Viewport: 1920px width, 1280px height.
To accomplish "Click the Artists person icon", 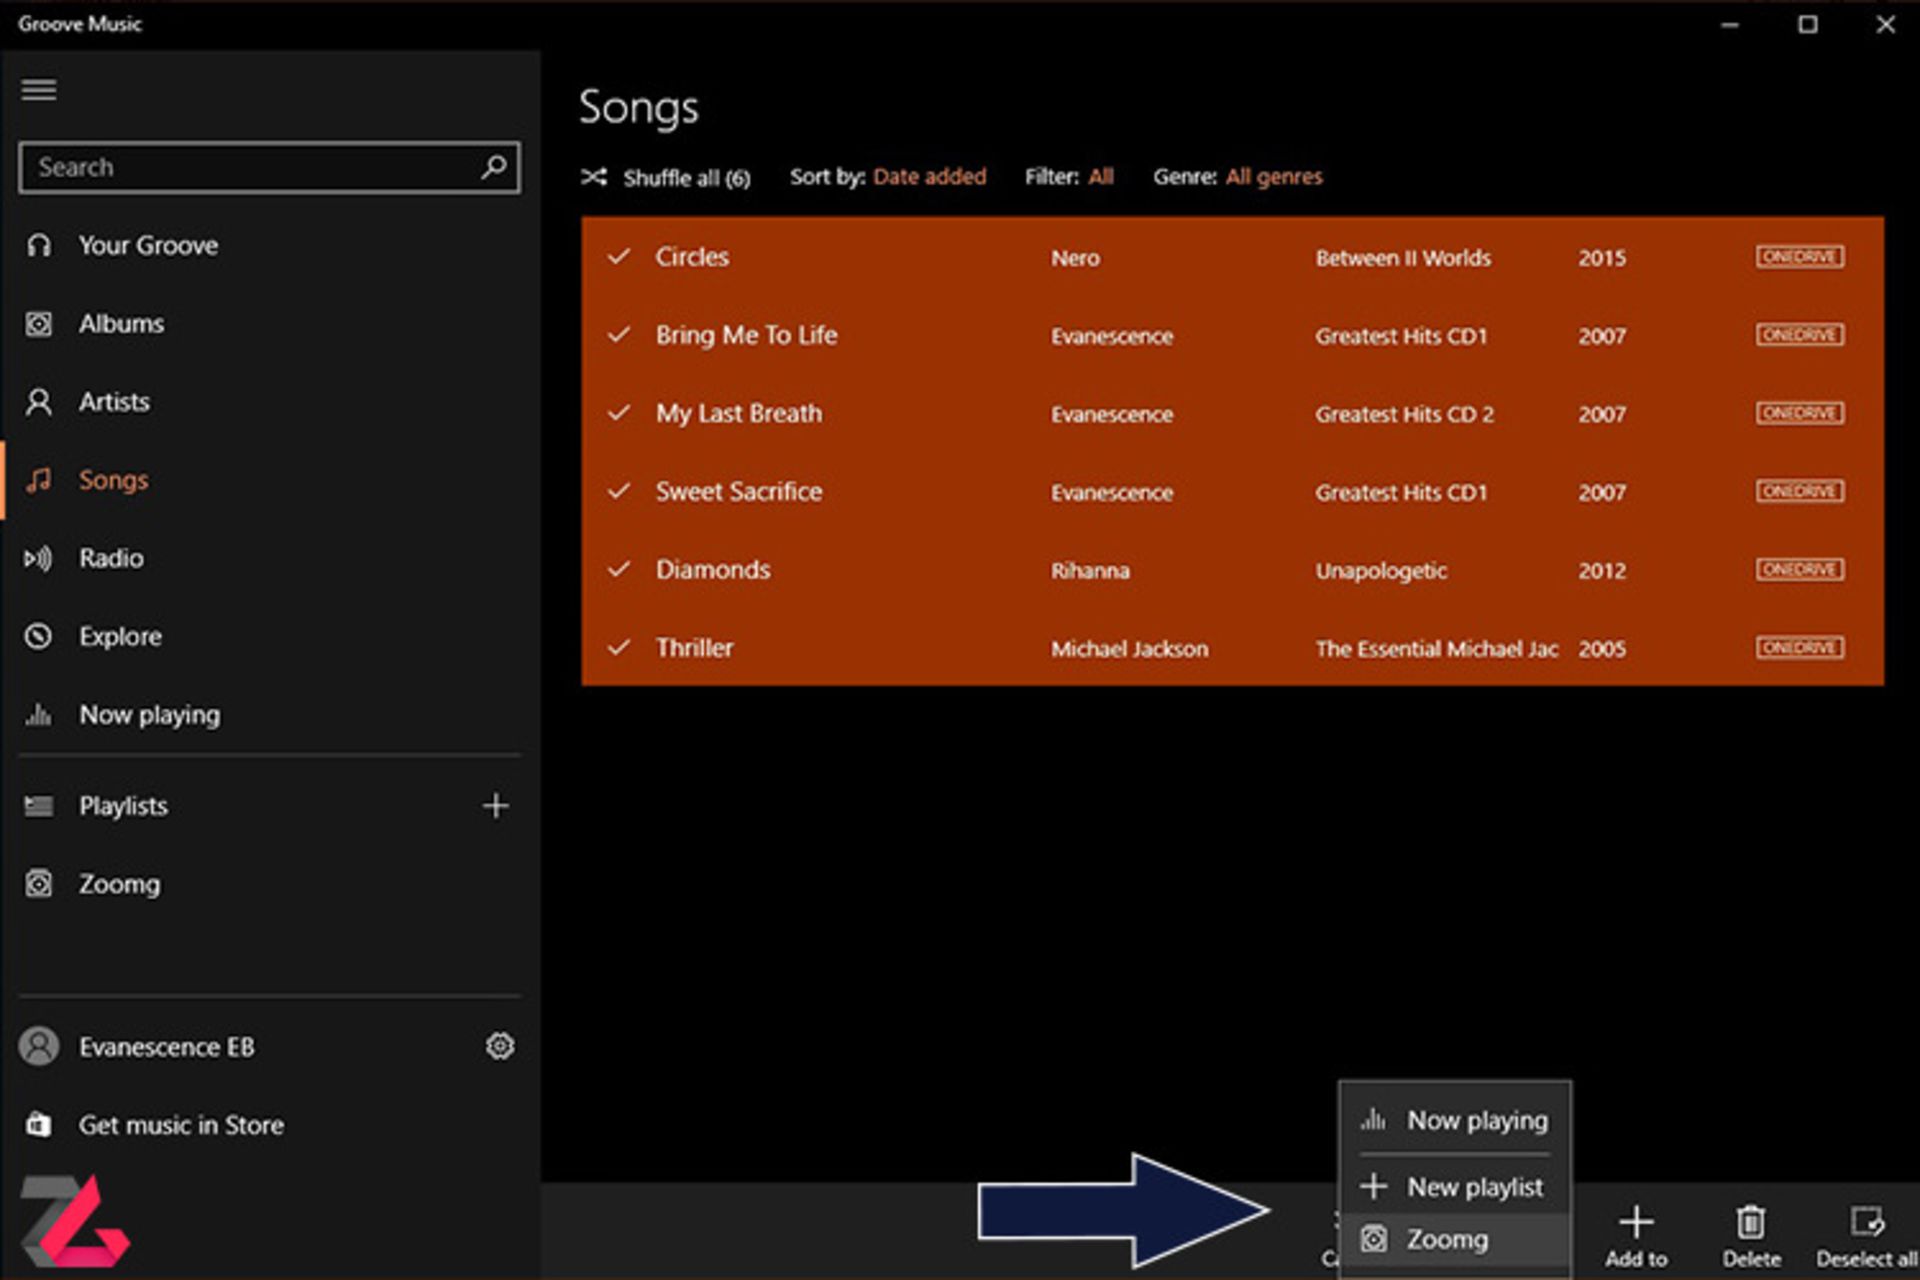I will click(39, 402).
